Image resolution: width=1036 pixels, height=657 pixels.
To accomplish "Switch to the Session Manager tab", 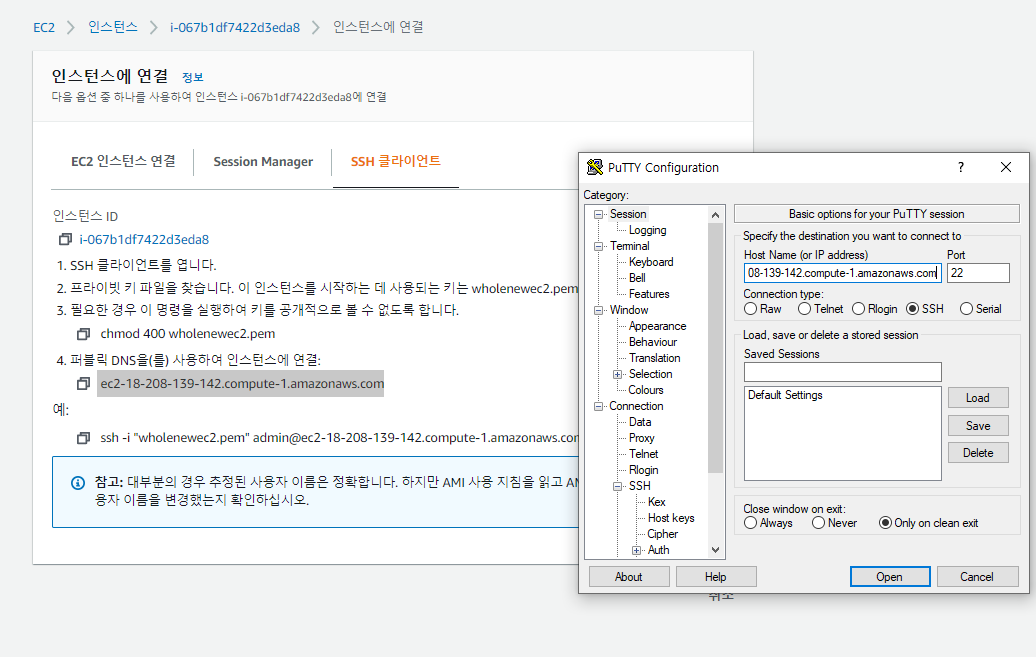I will pos(263,162).
